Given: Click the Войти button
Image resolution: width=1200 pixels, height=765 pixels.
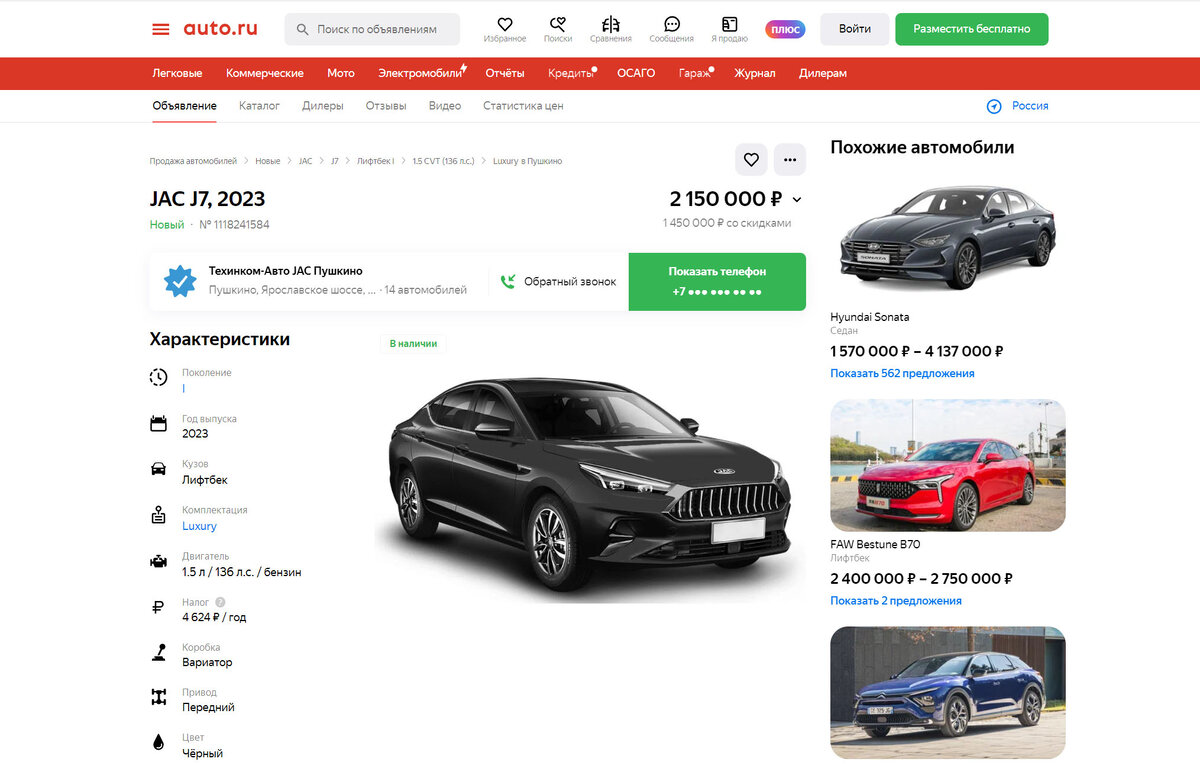Looking at the screenshot, I should [x=855, y=29].
